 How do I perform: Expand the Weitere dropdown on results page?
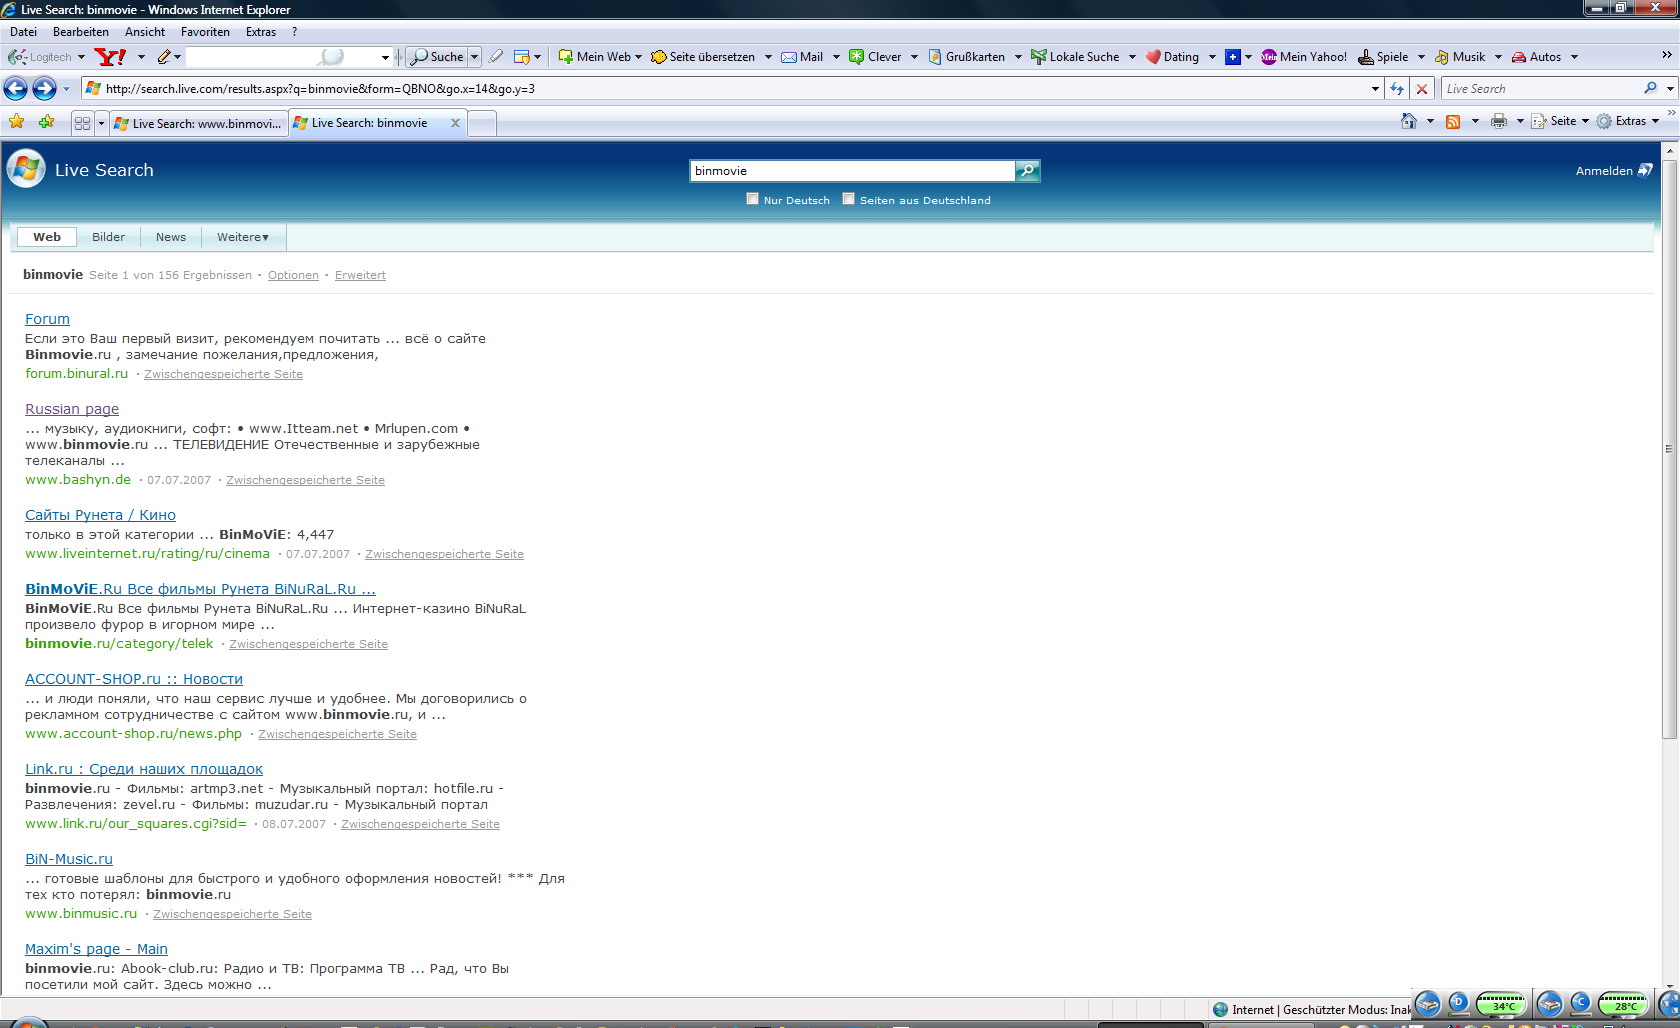pyautogui.click(x=243, y=237)
